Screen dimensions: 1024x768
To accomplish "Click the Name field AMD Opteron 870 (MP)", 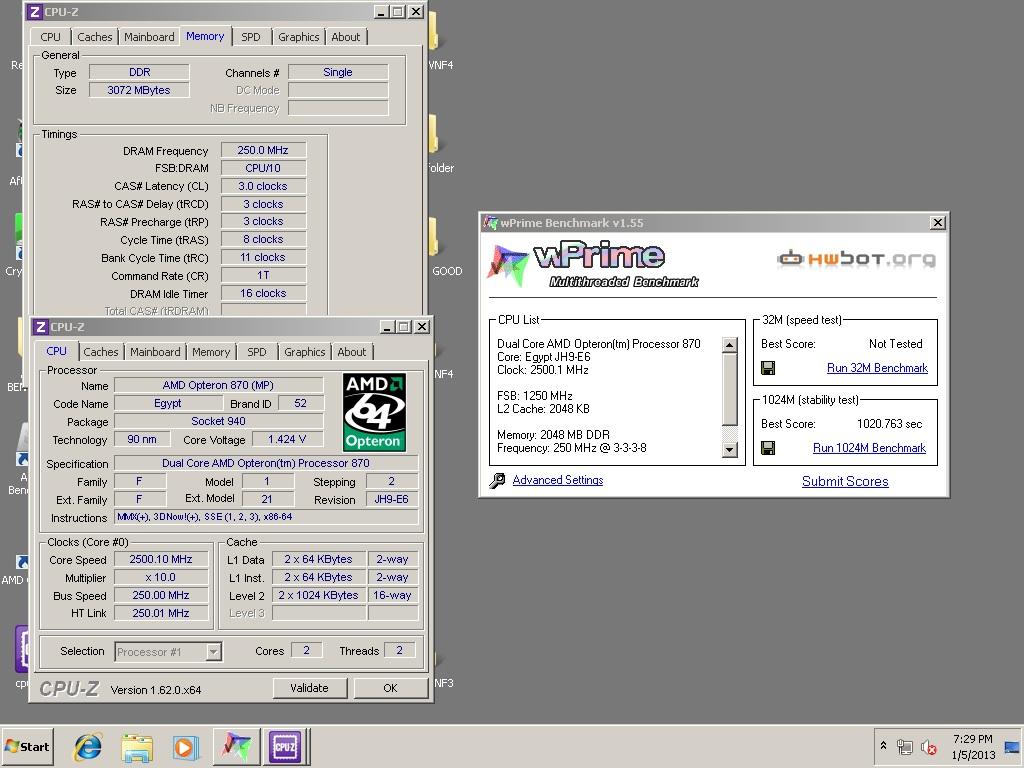I will point(219,385).
